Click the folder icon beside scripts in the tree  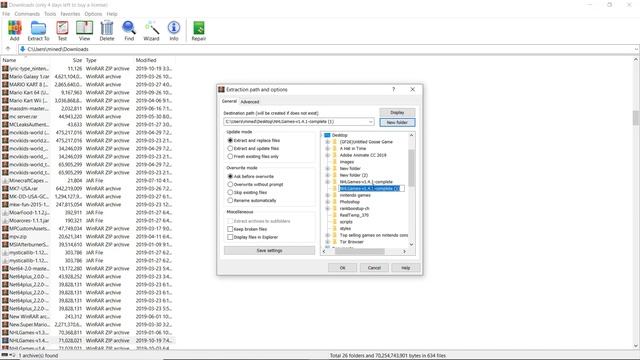335,222
